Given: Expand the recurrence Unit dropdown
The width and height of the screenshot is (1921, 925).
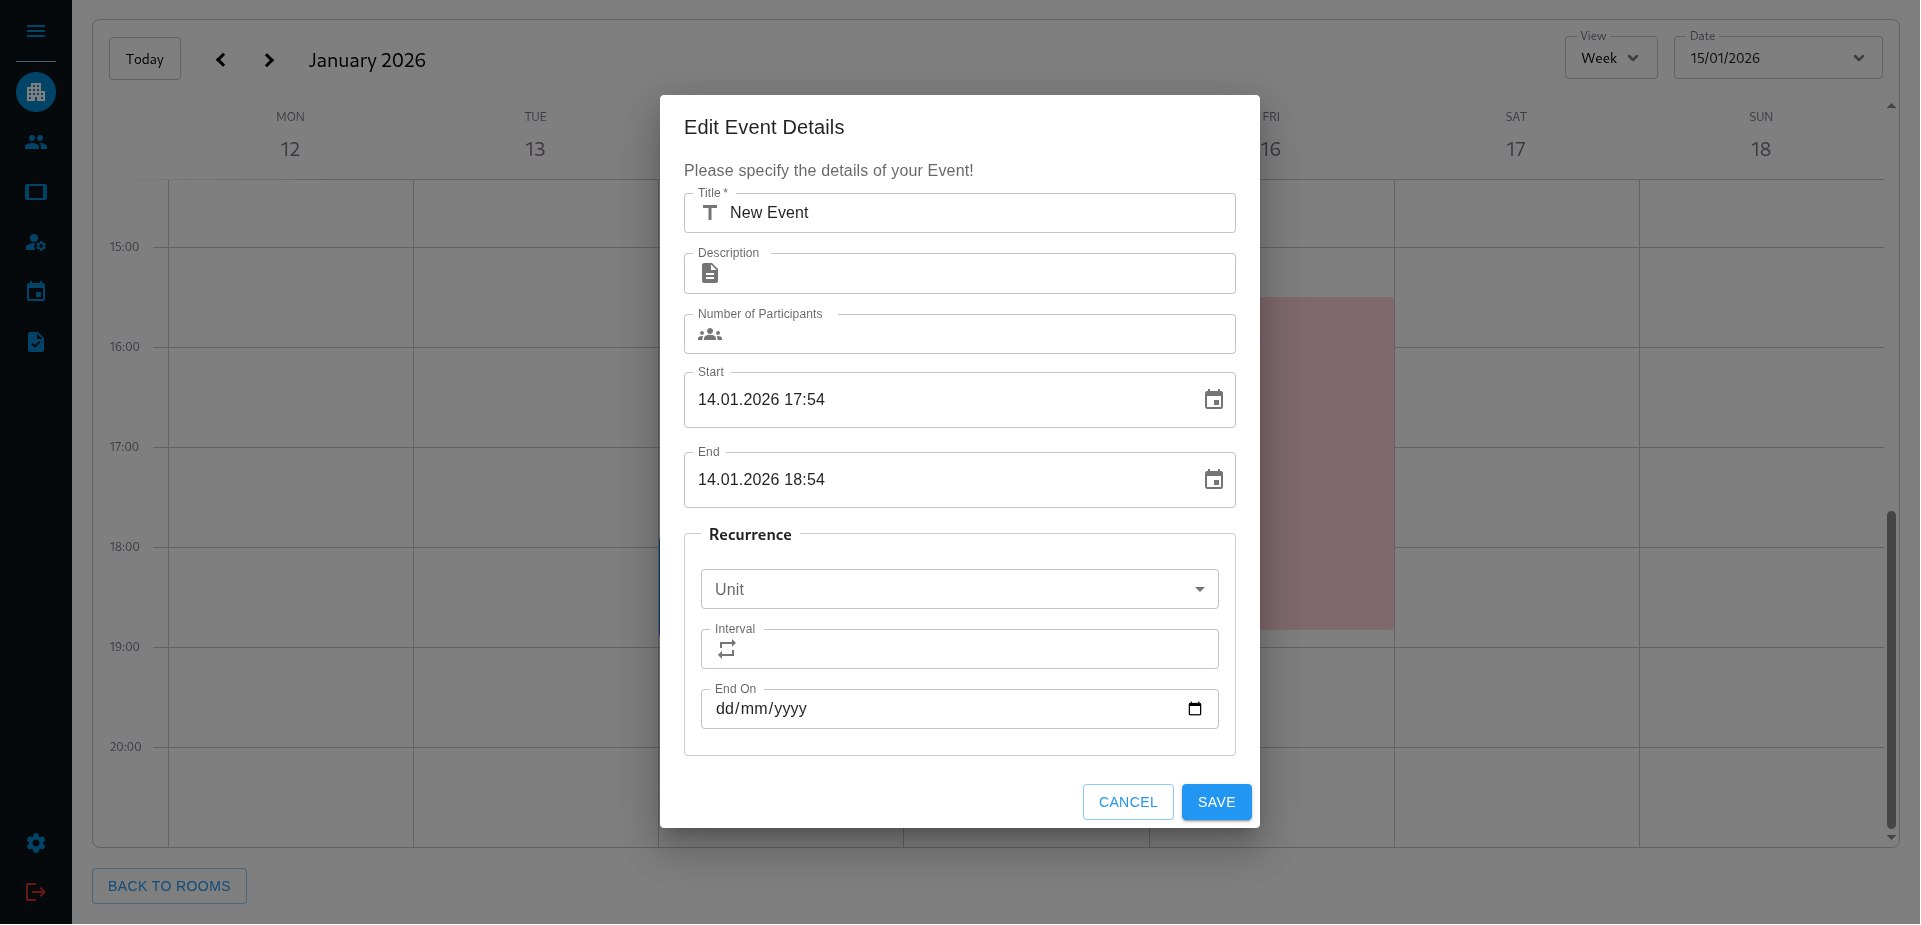Looking at the screenshot, I should (x=1199, y=589).
